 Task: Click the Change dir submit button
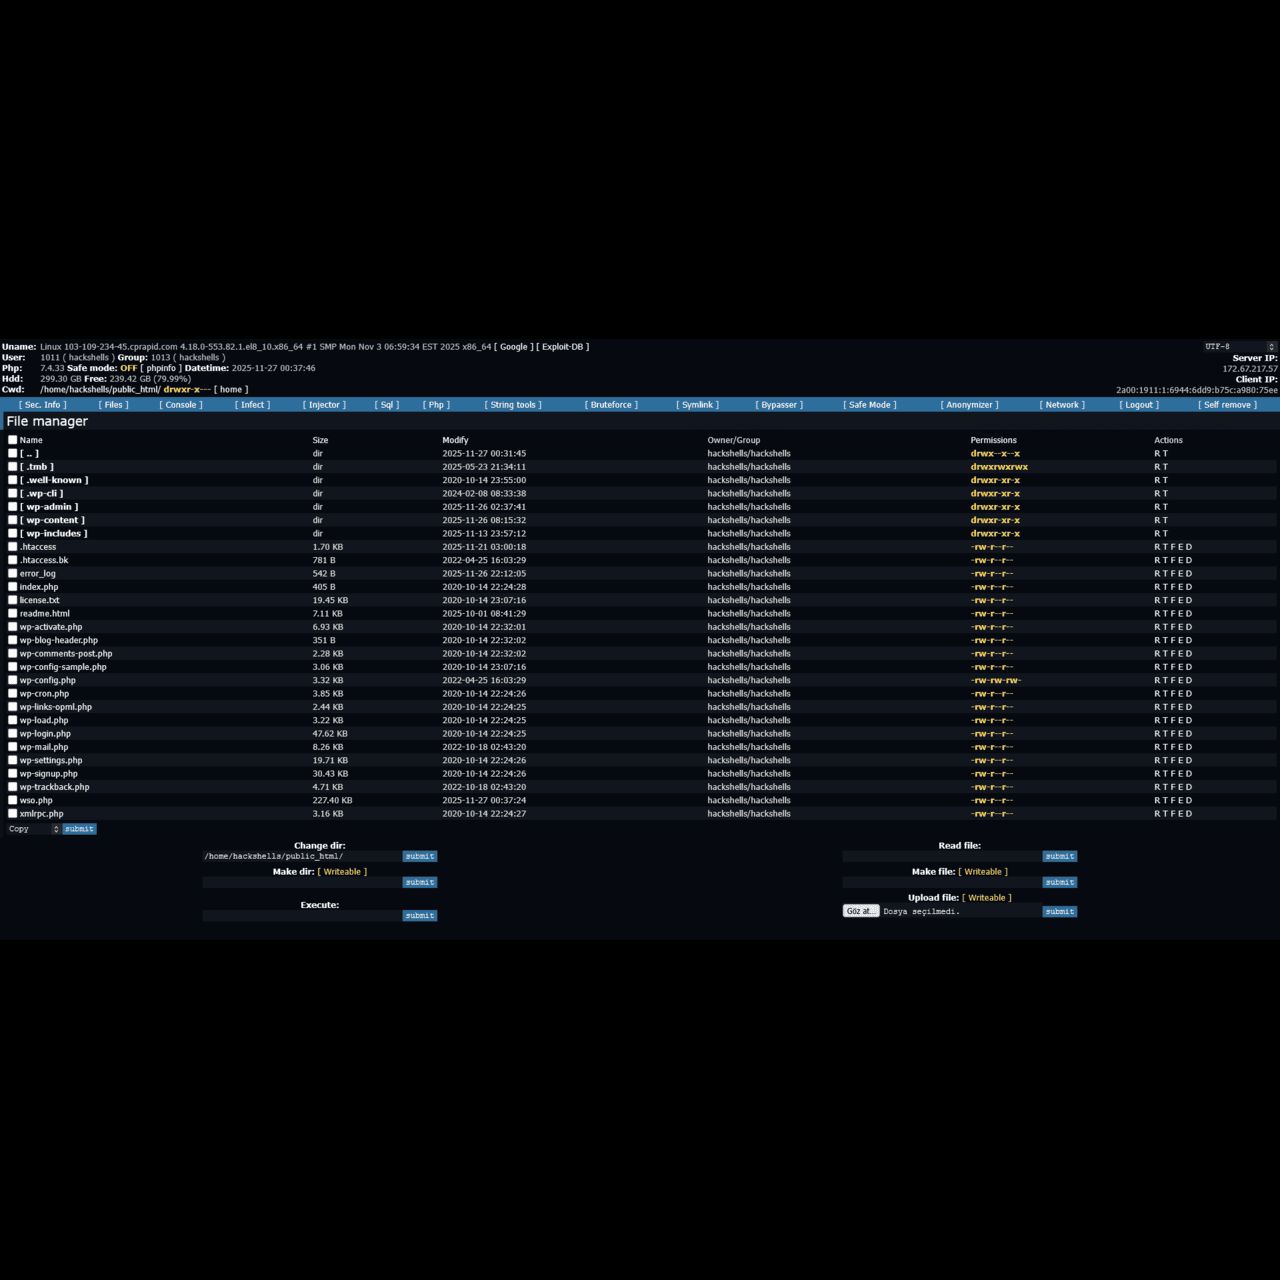[419, 856]
